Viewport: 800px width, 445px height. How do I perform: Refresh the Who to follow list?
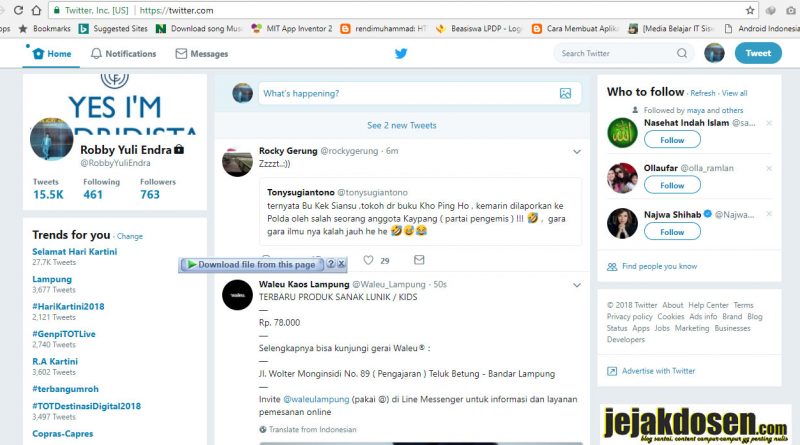[x=703, y=93]
